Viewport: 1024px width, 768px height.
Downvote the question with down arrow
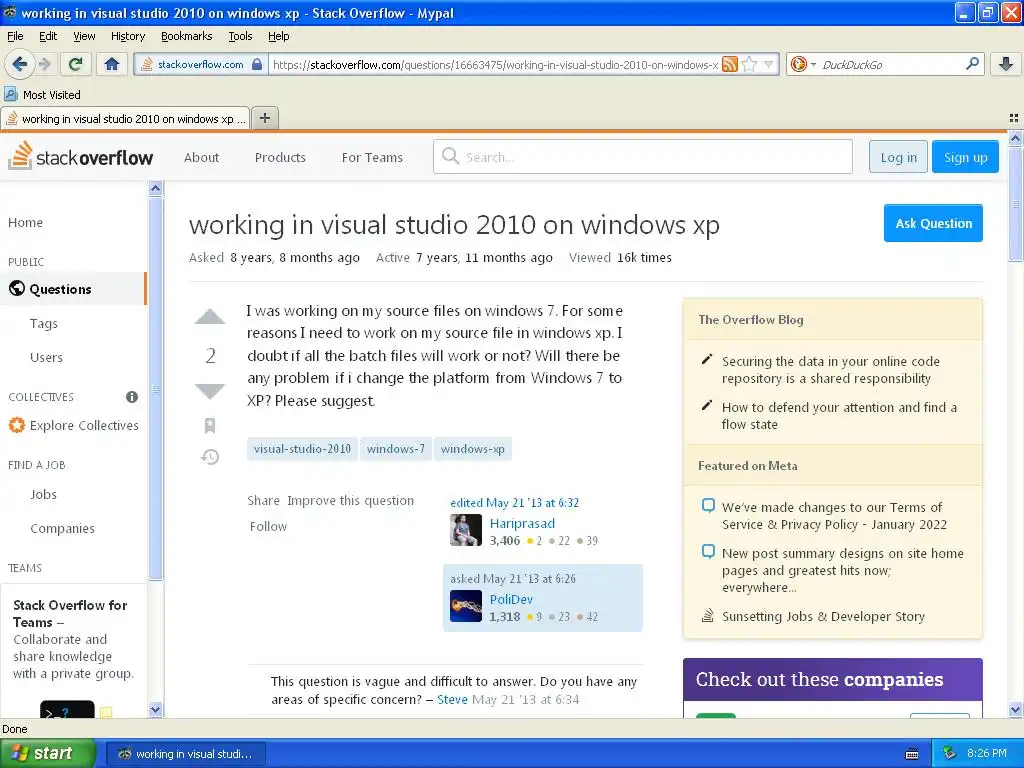point(210,391)
